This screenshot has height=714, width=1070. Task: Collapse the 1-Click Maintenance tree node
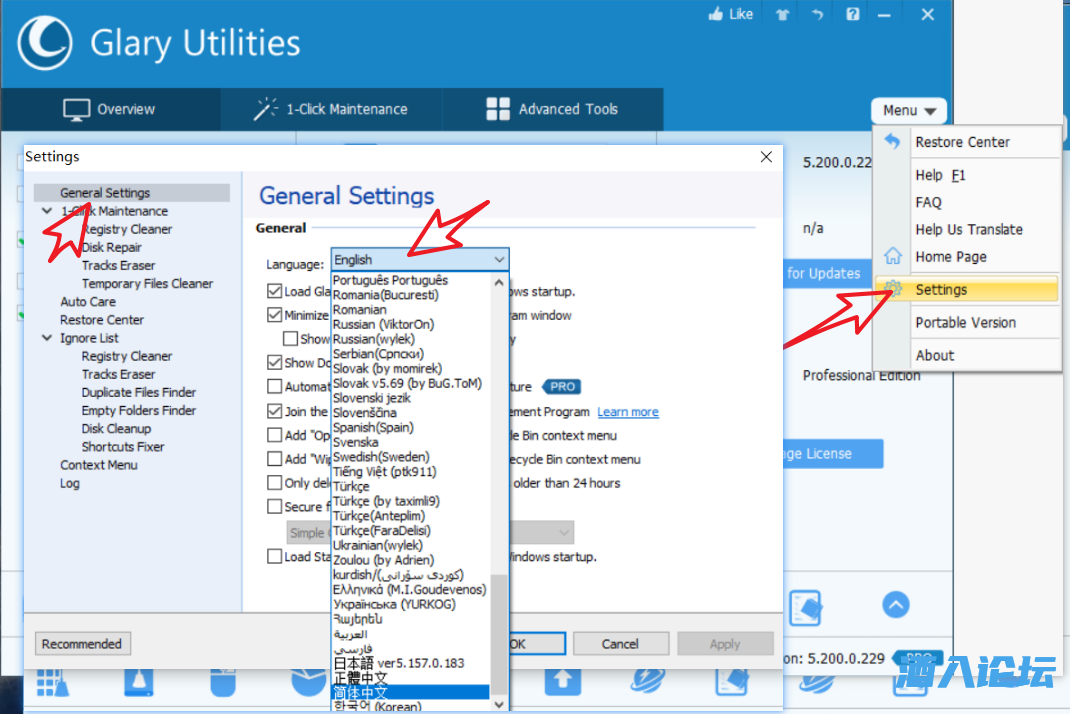(x=47, y=211)
